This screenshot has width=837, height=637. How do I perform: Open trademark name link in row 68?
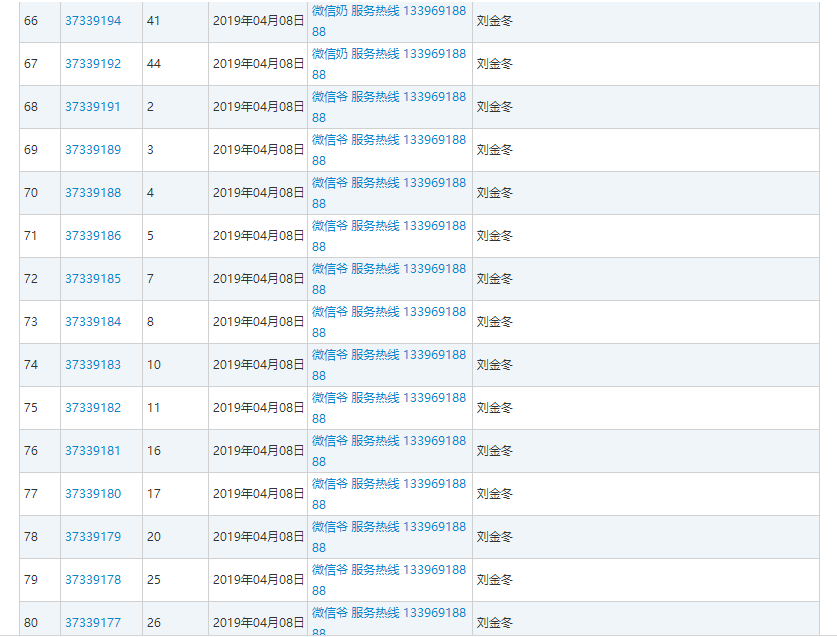[x=389, y=107]
